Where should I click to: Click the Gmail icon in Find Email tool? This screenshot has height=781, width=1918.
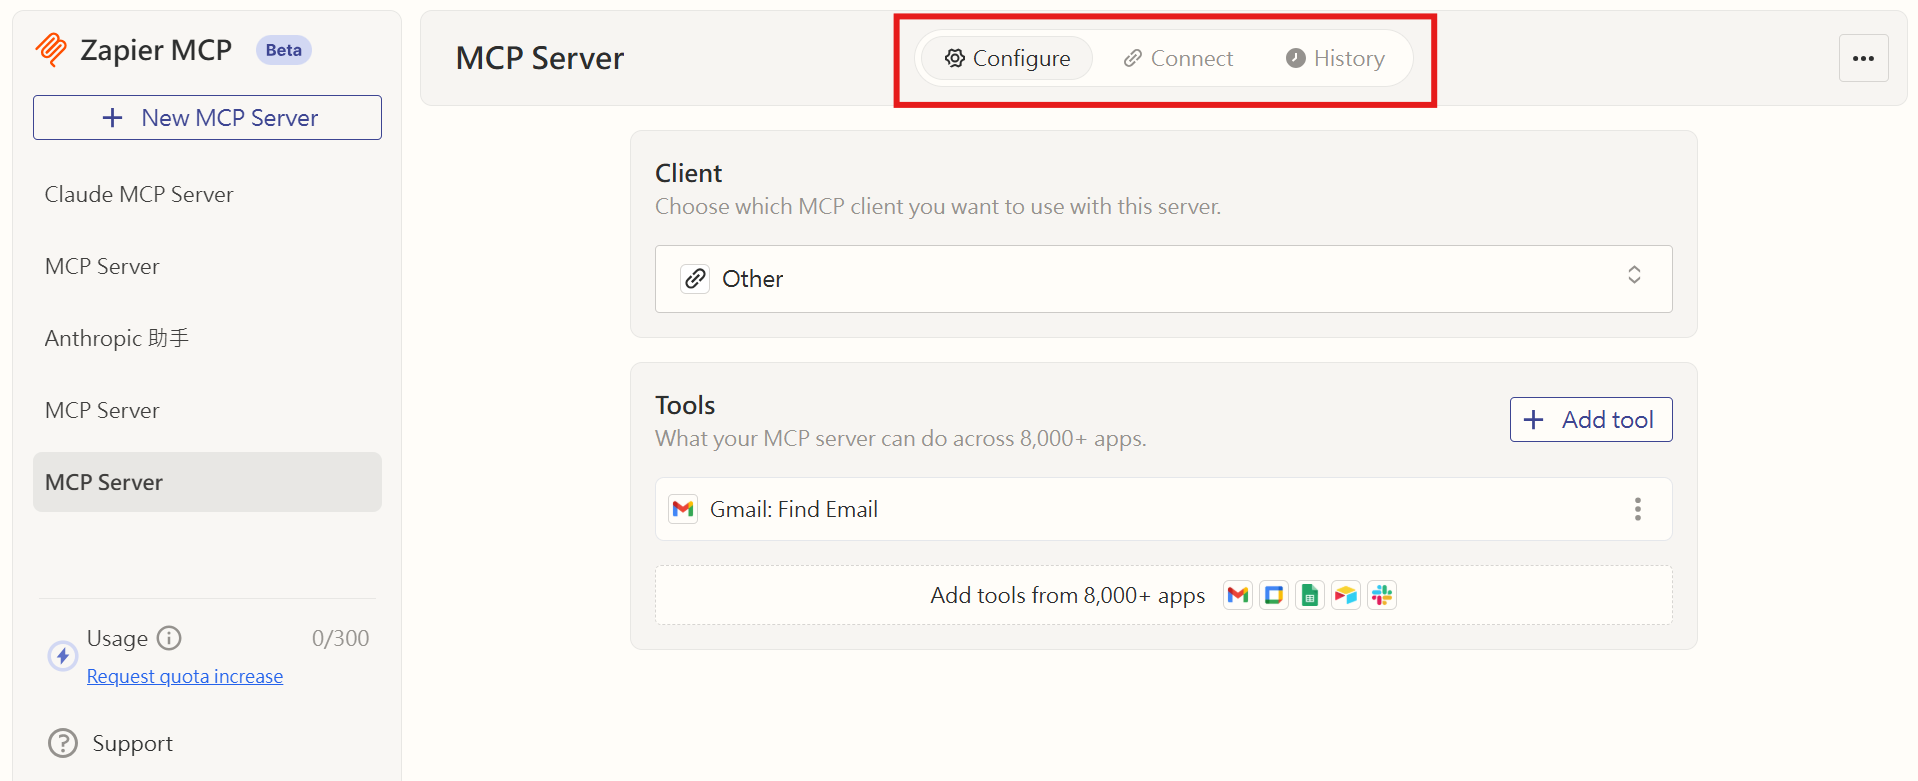click(x=683, y=509)
